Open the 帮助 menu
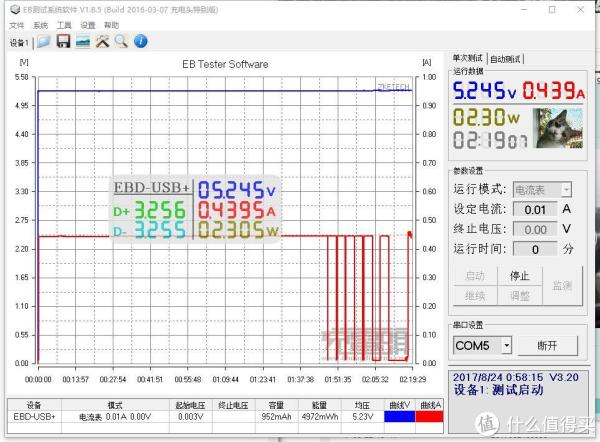Image resolution: width=600 pixels, height=442 pixels. coord(111,25)
